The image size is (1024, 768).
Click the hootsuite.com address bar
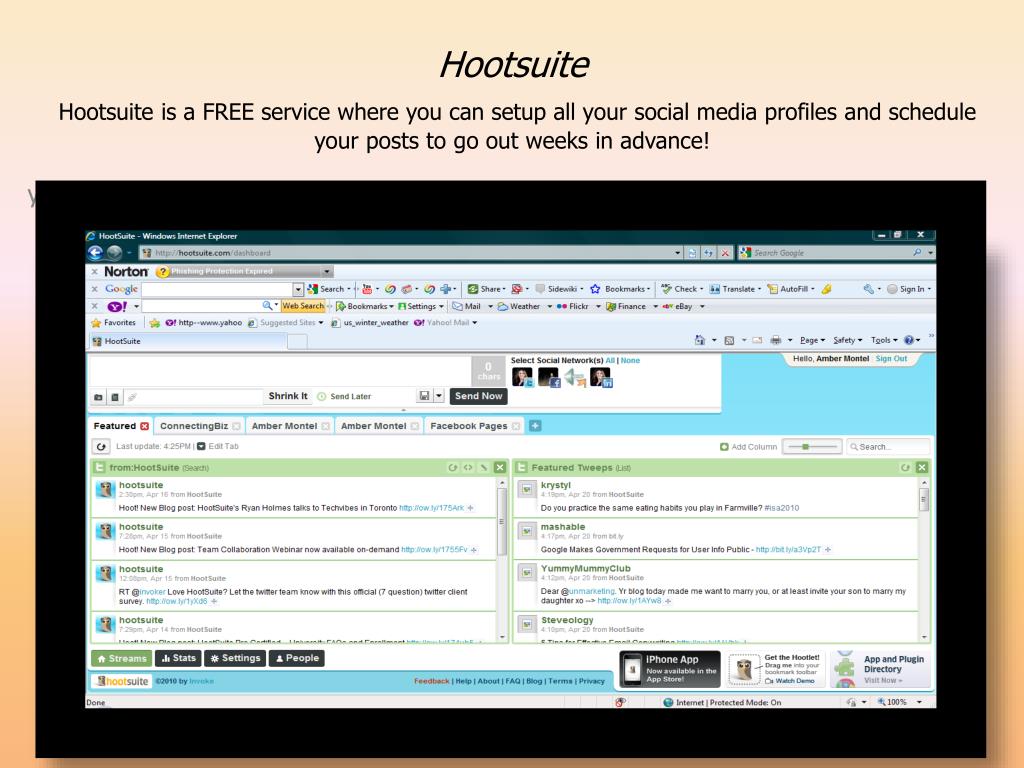coord(411,253)
